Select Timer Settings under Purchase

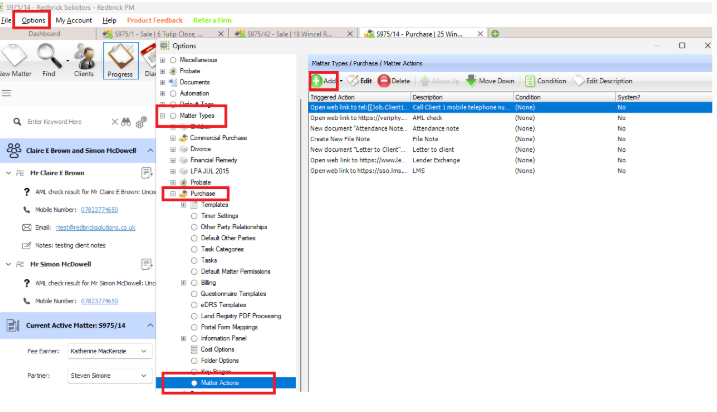tap(219, 216)
